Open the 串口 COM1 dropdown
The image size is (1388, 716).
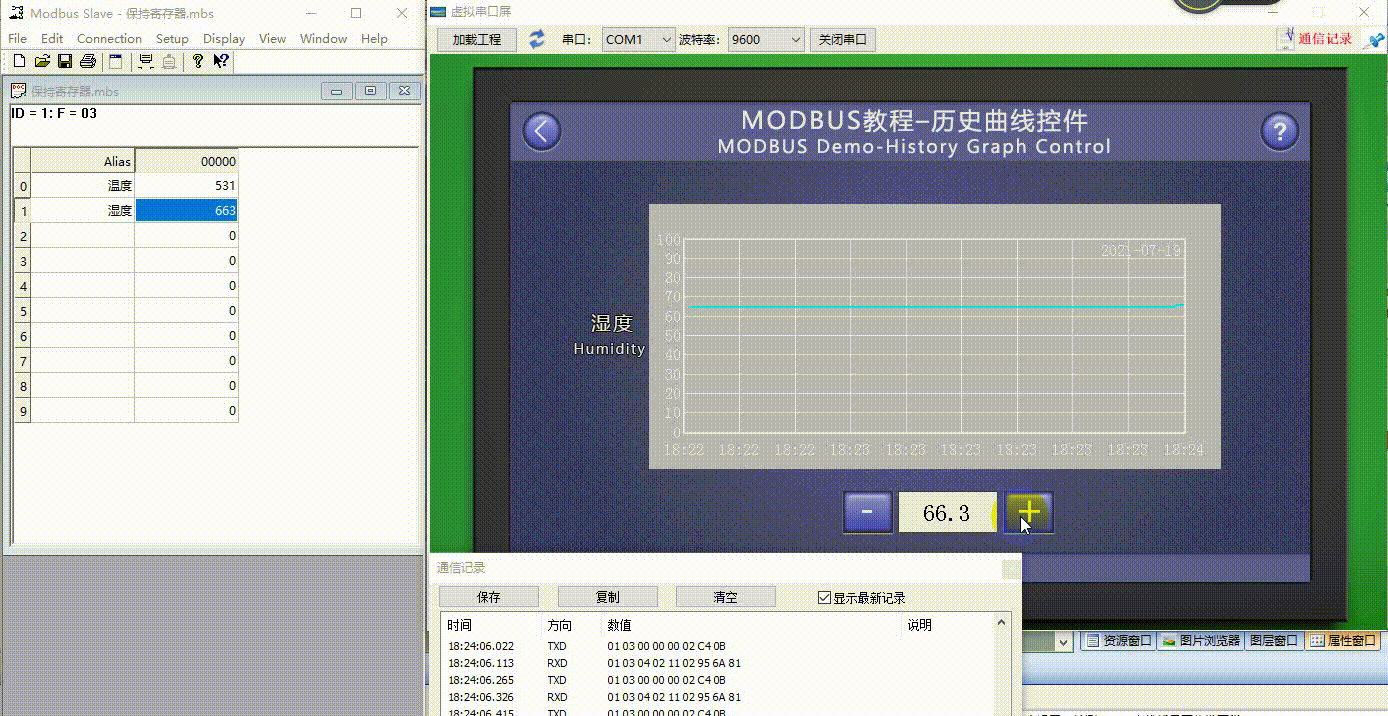(639, 40)
